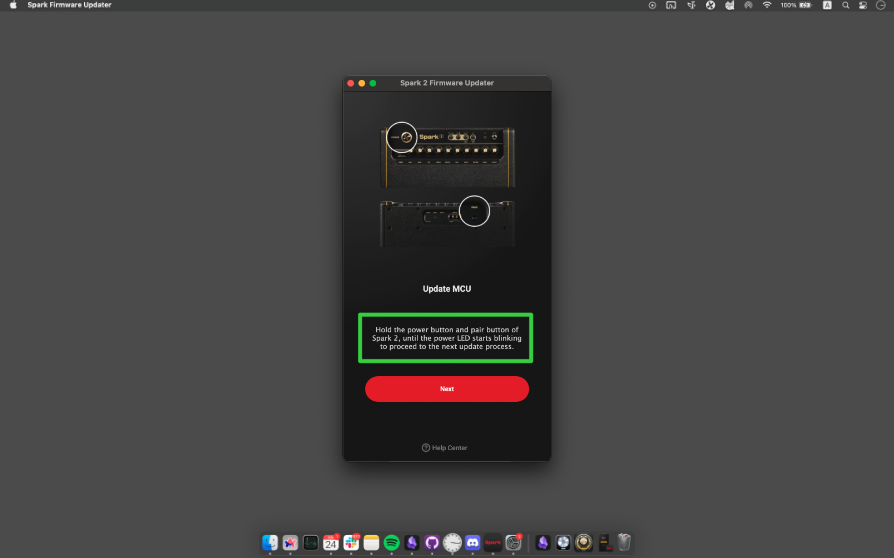The width and height of the screenshot is (894, 558).
Task: Click the play circle menu bar icon
Action: 652,5
